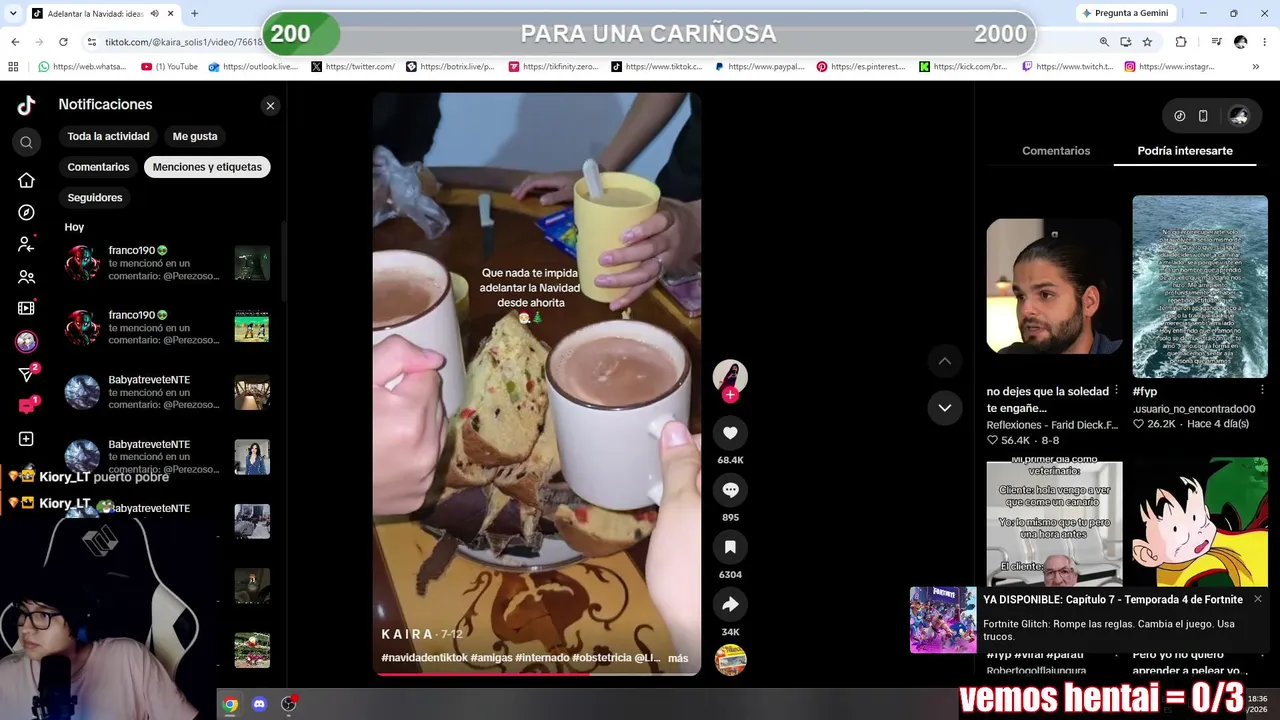Close the Notificaciones panel
Screen dimensions: 1280x720
[270, 105]
